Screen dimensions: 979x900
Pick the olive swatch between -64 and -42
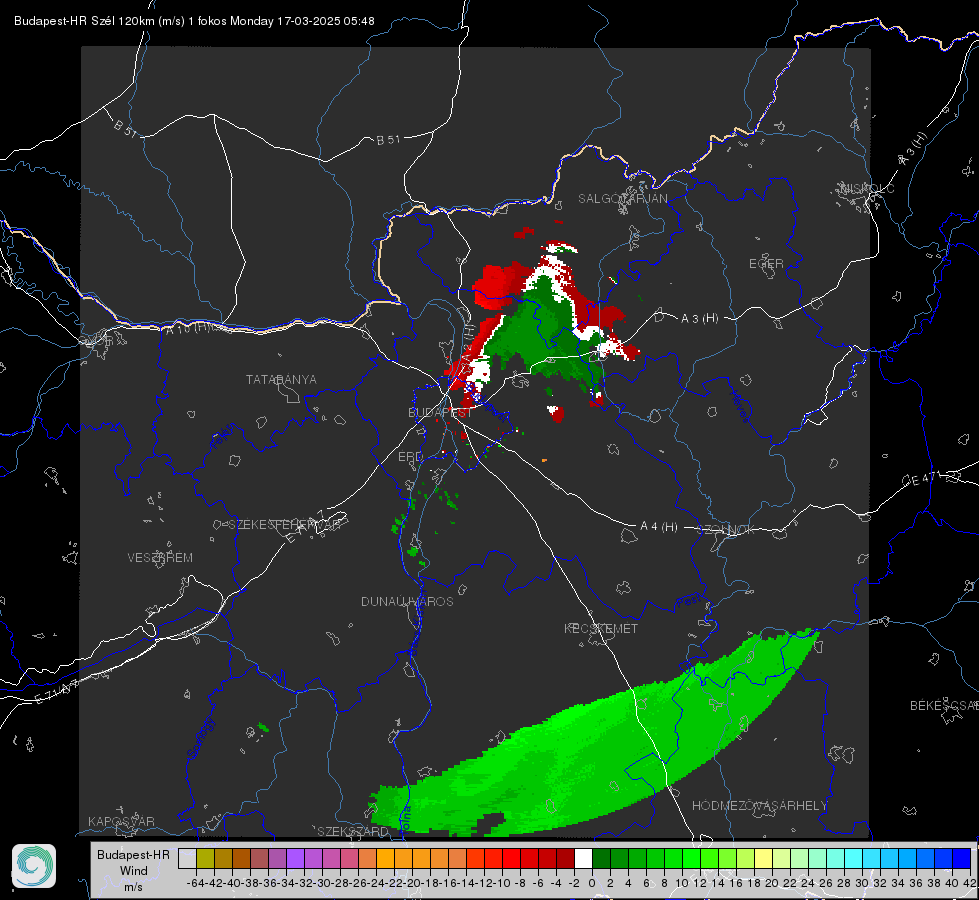(205, 859)
